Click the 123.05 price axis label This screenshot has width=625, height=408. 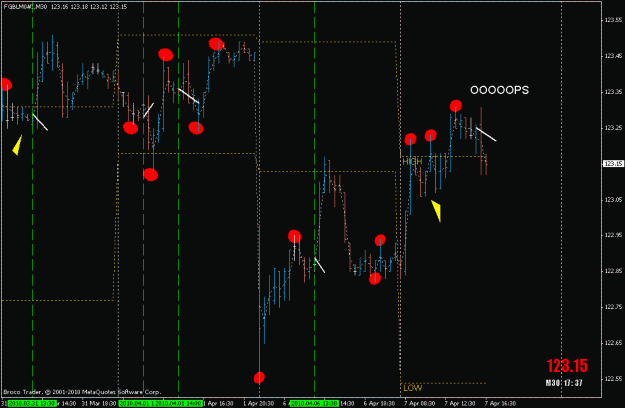(613, 200)
